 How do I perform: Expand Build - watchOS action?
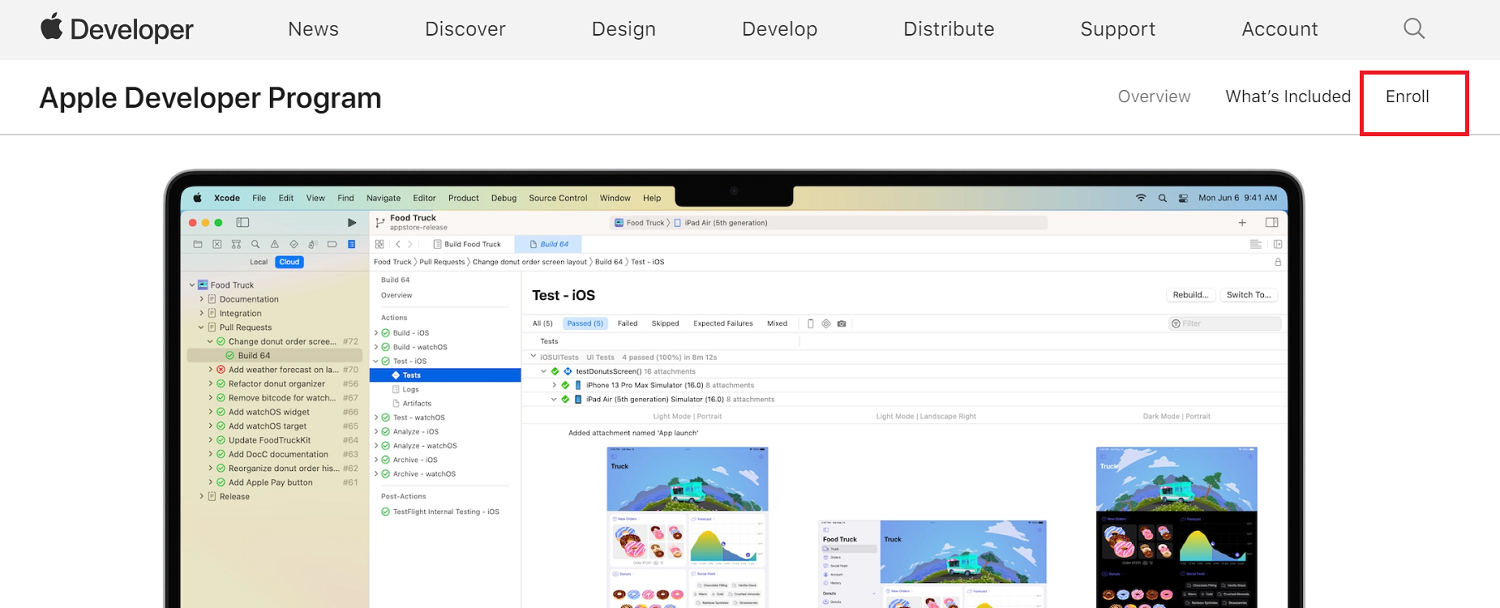coord(376,347)
